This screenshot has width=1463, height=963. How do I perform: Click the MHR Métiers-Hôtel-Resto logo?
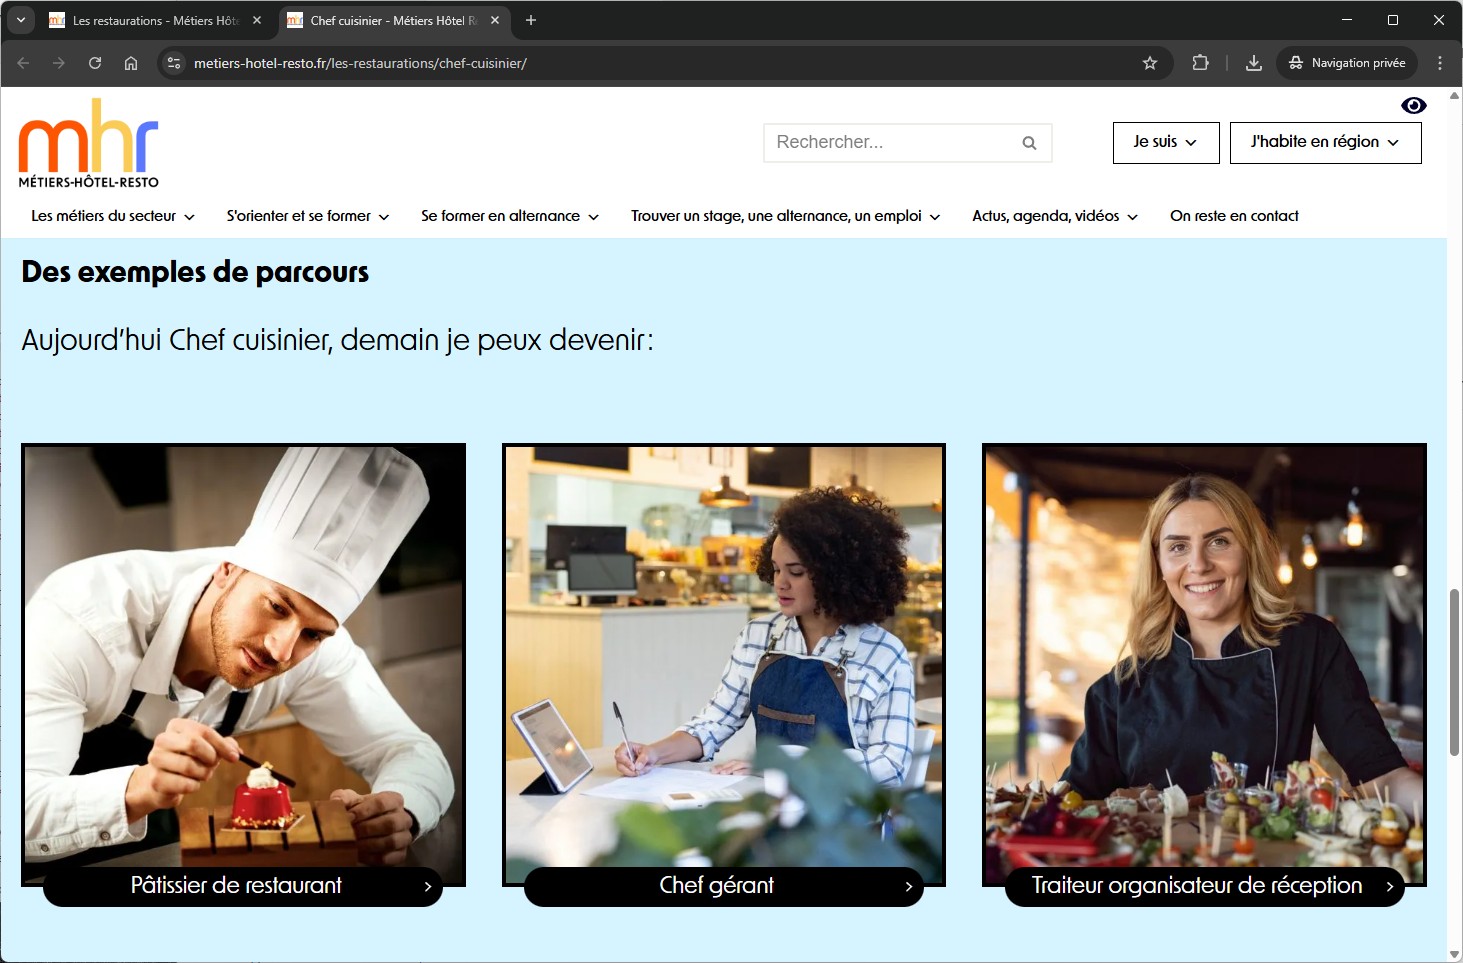click(x=88, y=143)
